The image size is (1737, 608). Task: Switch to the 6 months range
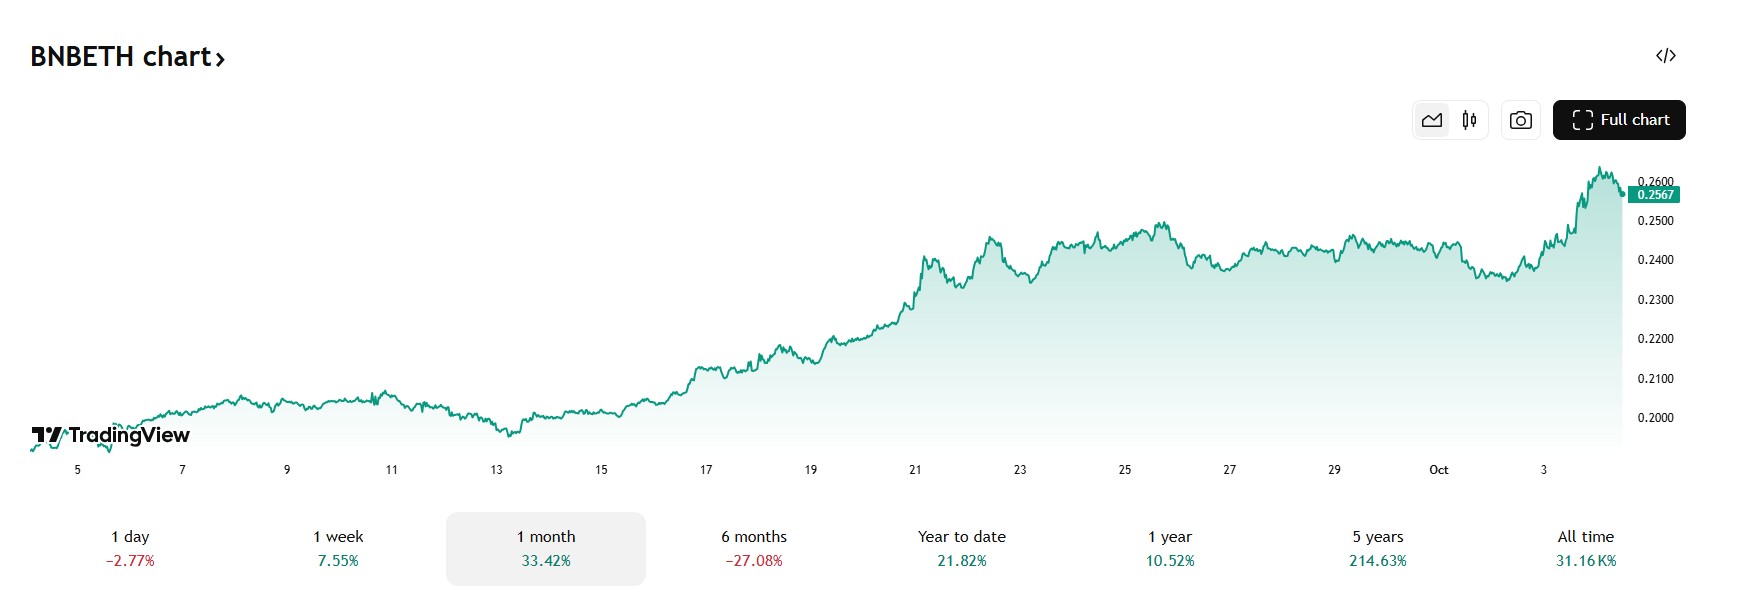(754, 548)
